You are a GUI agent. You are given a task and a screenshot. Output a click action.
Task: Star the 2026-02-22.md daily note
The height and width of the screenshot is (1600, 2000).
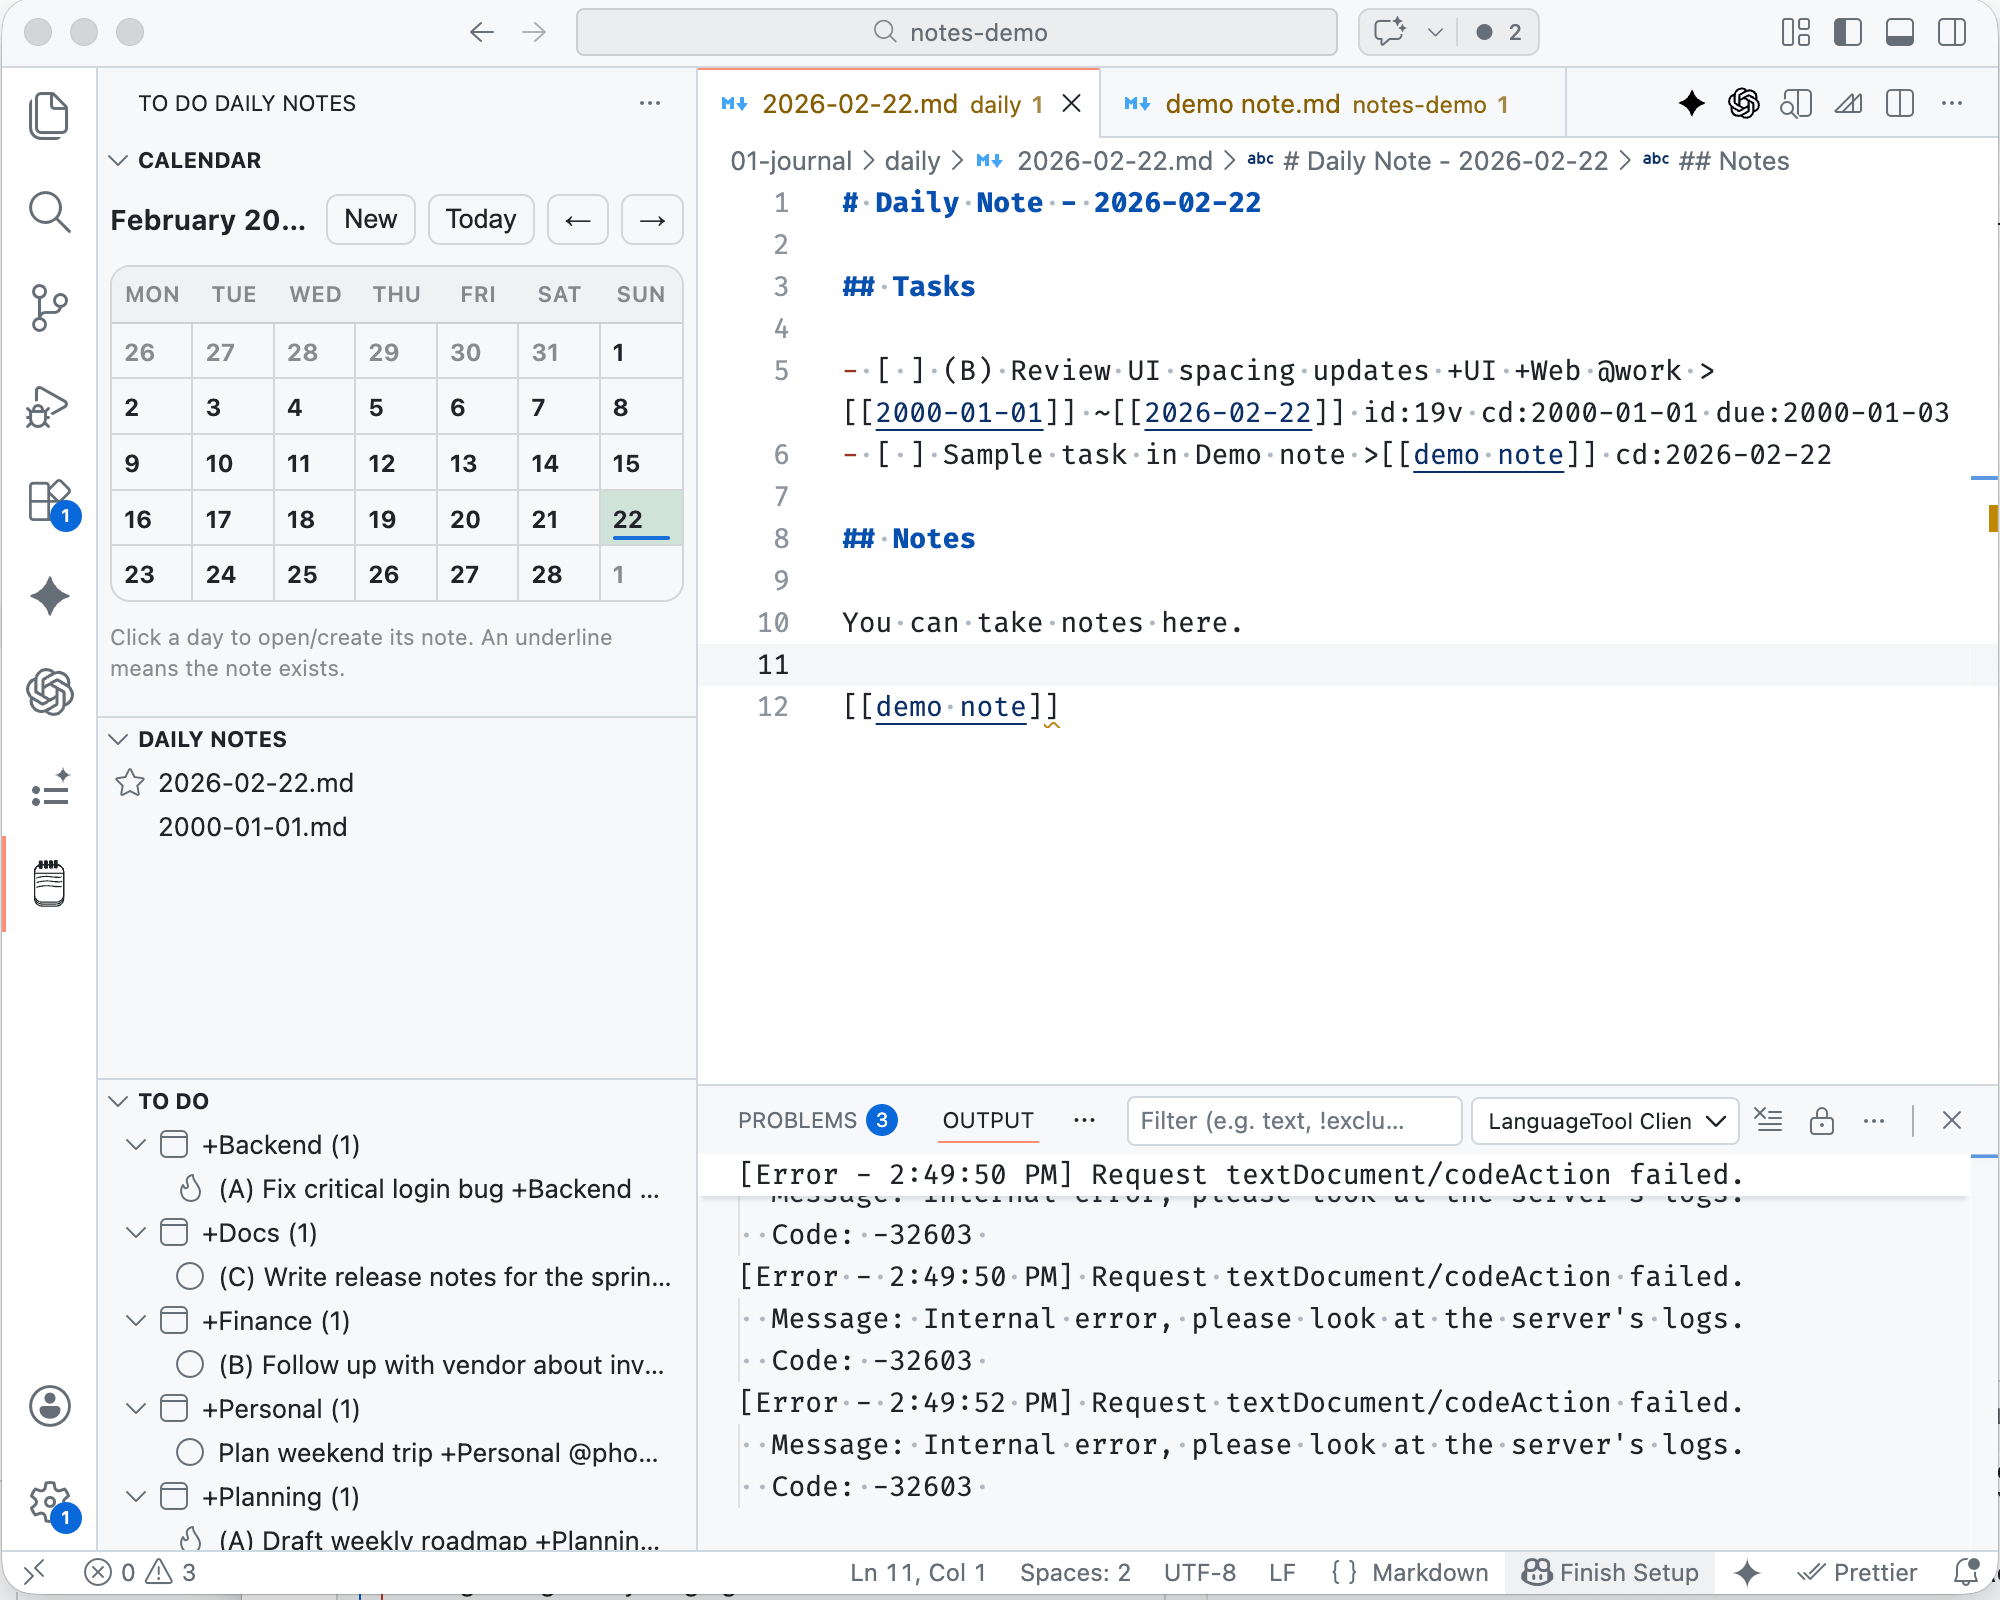(130, 783)
